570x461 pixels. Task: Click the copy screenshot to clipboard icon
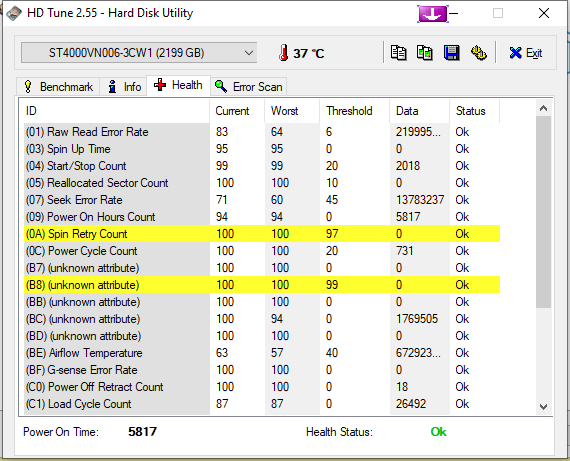425,53
